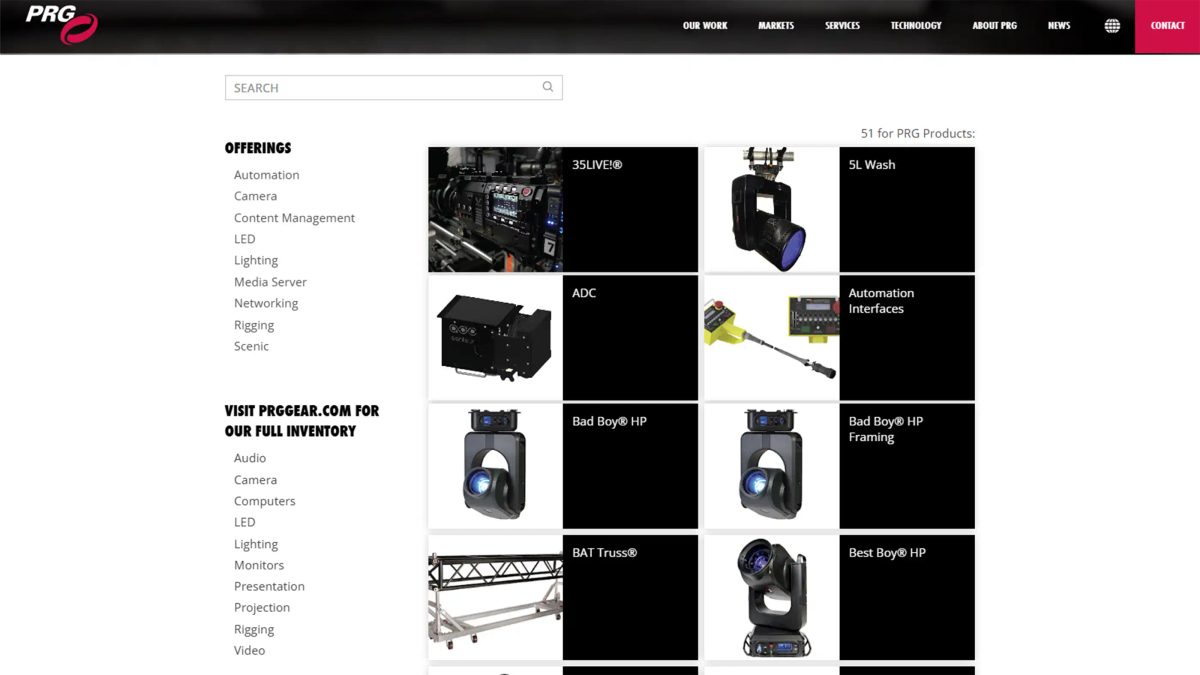Click the Automation Interfaces title
The image size is (1200, 675).
click(x=881, y=301)
